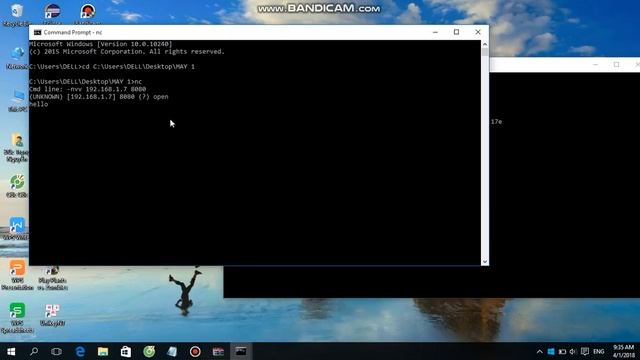Open the Recycle Bin desktop icon
640x360 pixels.
click(17, 14)
